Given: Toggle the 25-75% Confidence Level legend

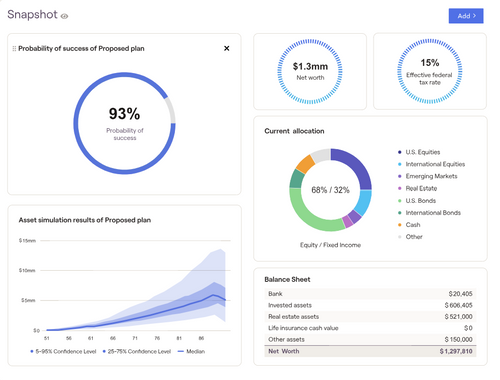Looking at the screenshot, I should coord(137,351).
